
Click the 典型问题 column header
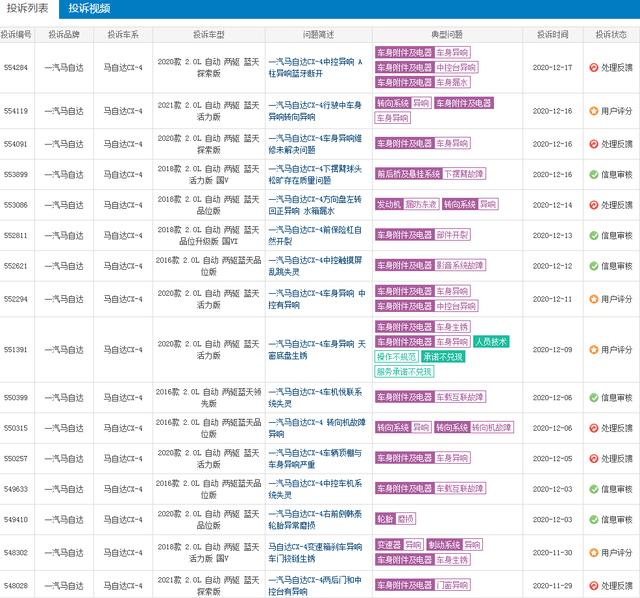click(x=447, y=35)
